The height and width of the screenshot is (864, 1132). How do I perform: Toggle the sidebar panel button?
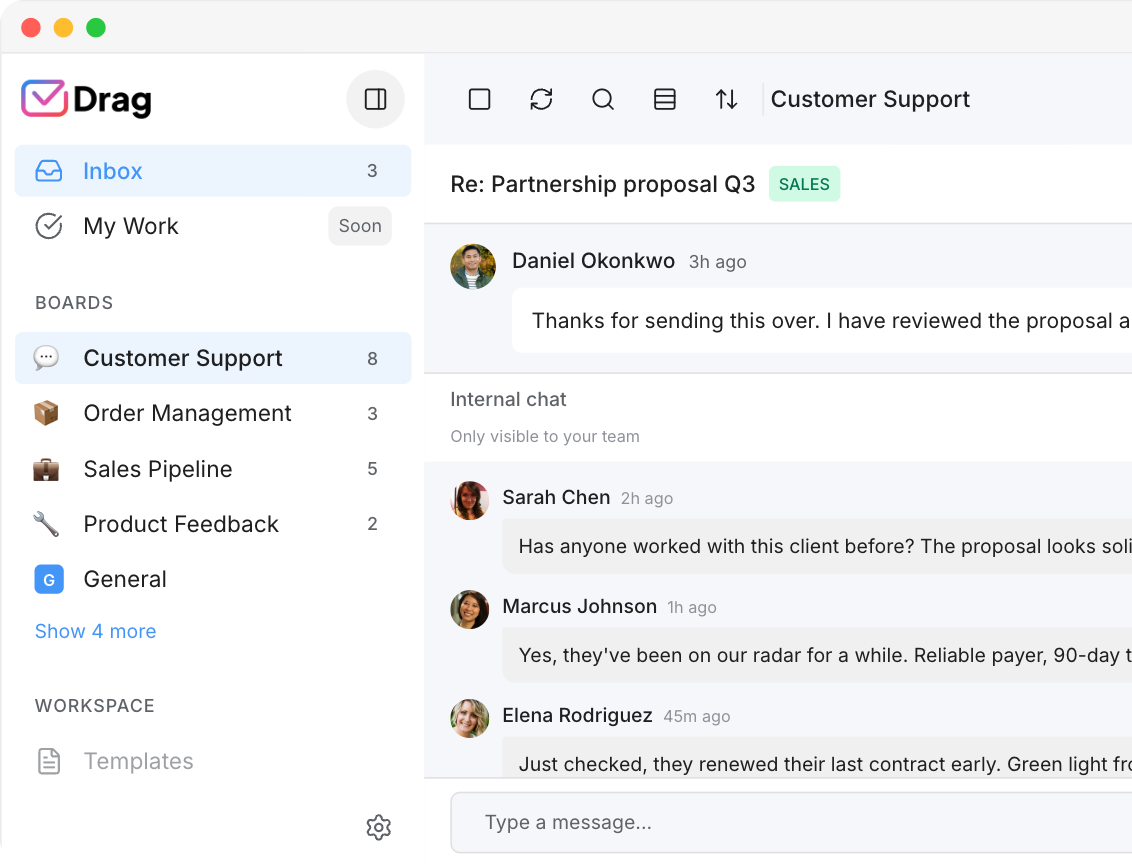[375, 99]
